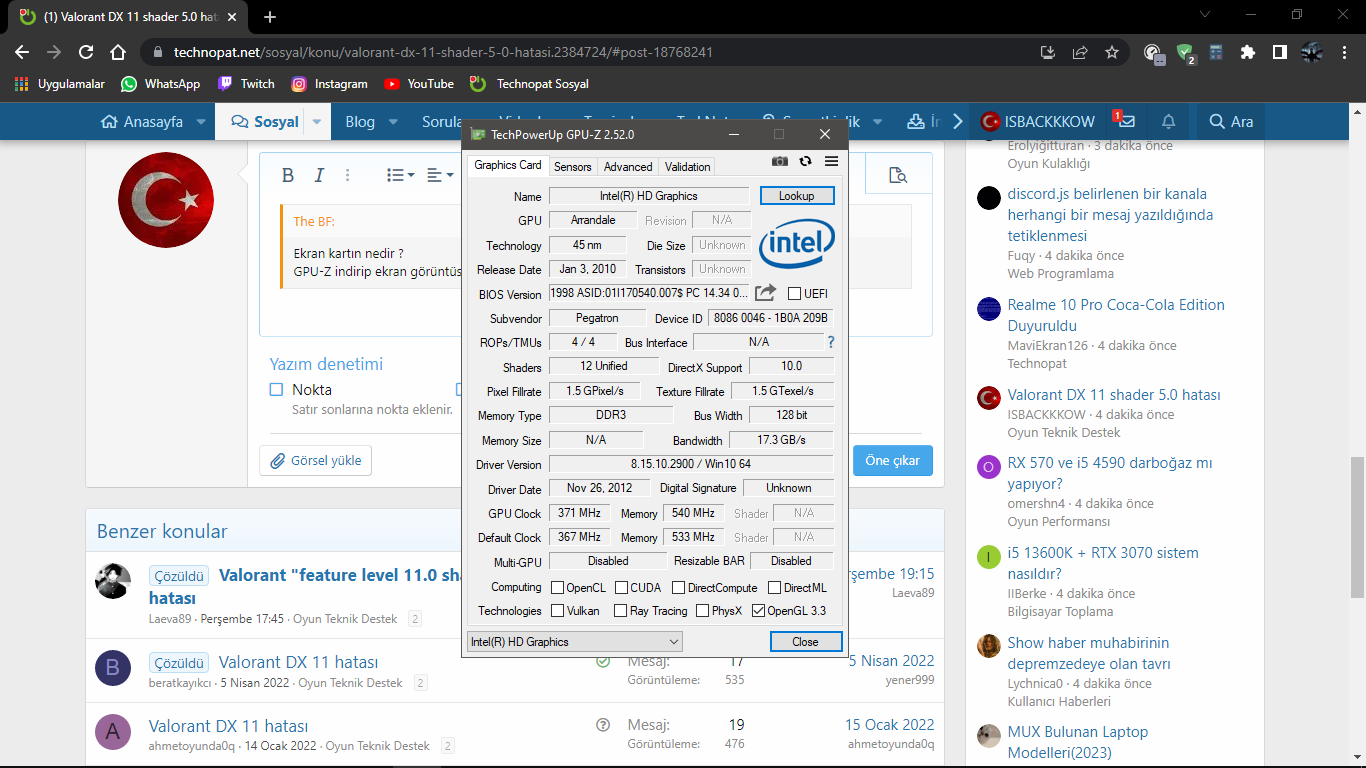
Task: Open more formatting options dots in editor
Action: coord(348,175)
